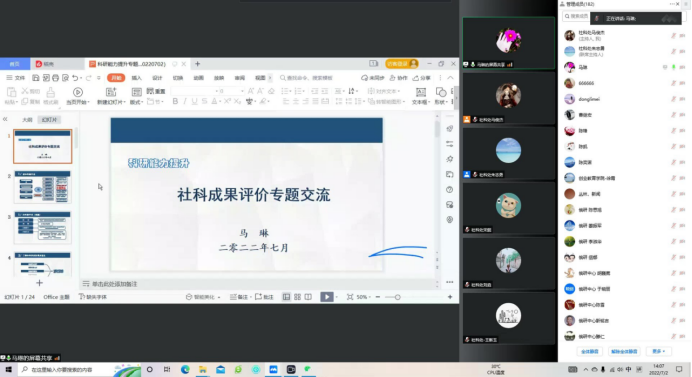The image size is (692, 377).
Task: Click the Share button in WPS
Action: (422, 78)
